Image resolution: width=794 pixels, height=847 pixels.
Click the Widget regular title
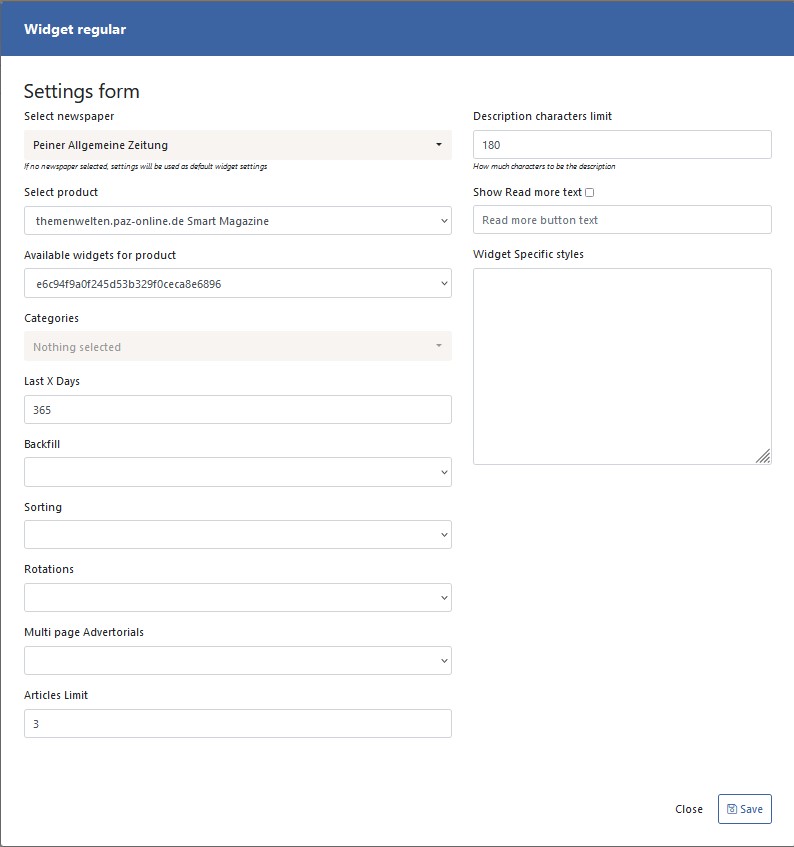pos(75,29)
